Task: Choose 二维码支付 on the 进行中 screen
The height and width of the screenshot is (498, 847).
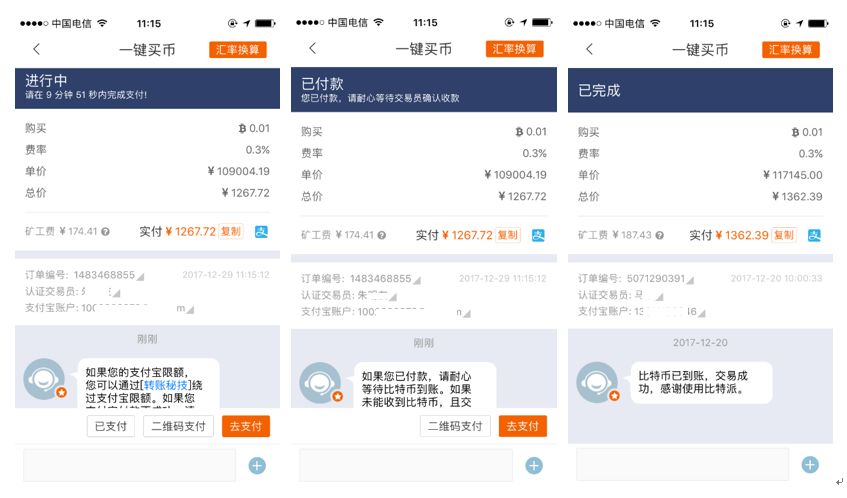Action: (178, 426)
